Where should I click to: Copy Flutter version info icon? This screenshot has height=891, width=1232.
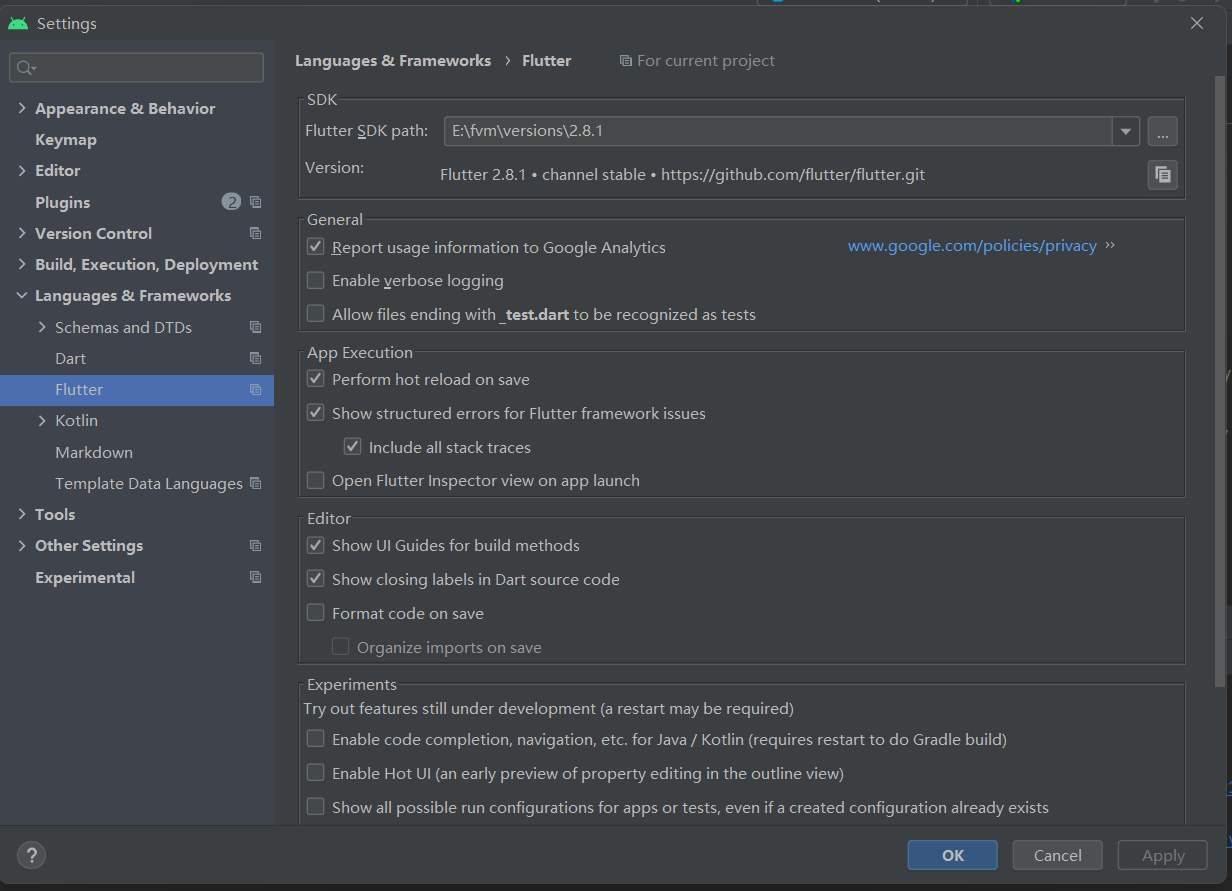tap(1162, 175)
